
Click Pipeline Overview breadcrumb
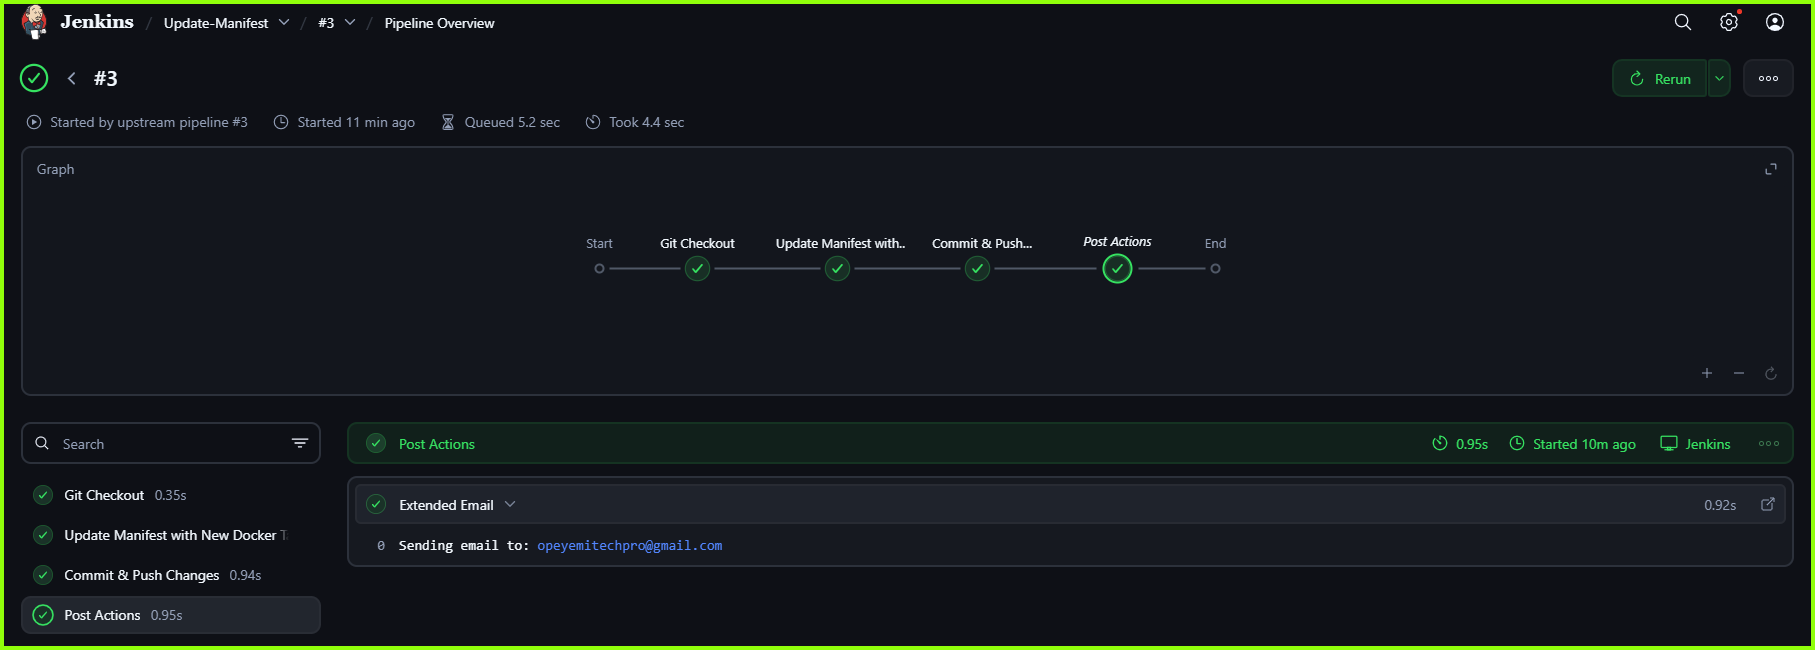point(439,23)
